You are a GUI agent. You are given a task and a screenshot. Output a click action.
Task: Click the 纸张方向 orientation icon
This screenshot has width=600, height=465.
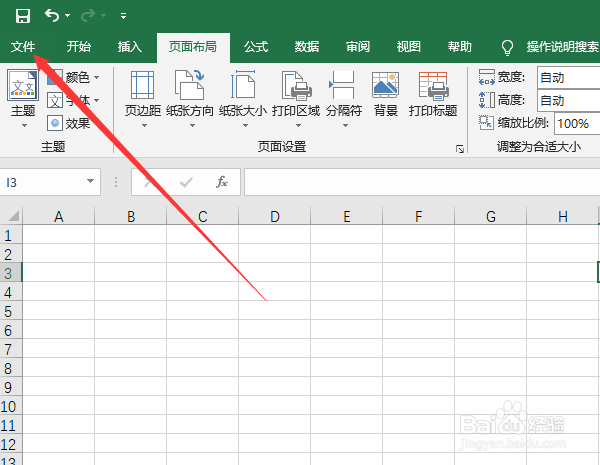pos(189,85)
